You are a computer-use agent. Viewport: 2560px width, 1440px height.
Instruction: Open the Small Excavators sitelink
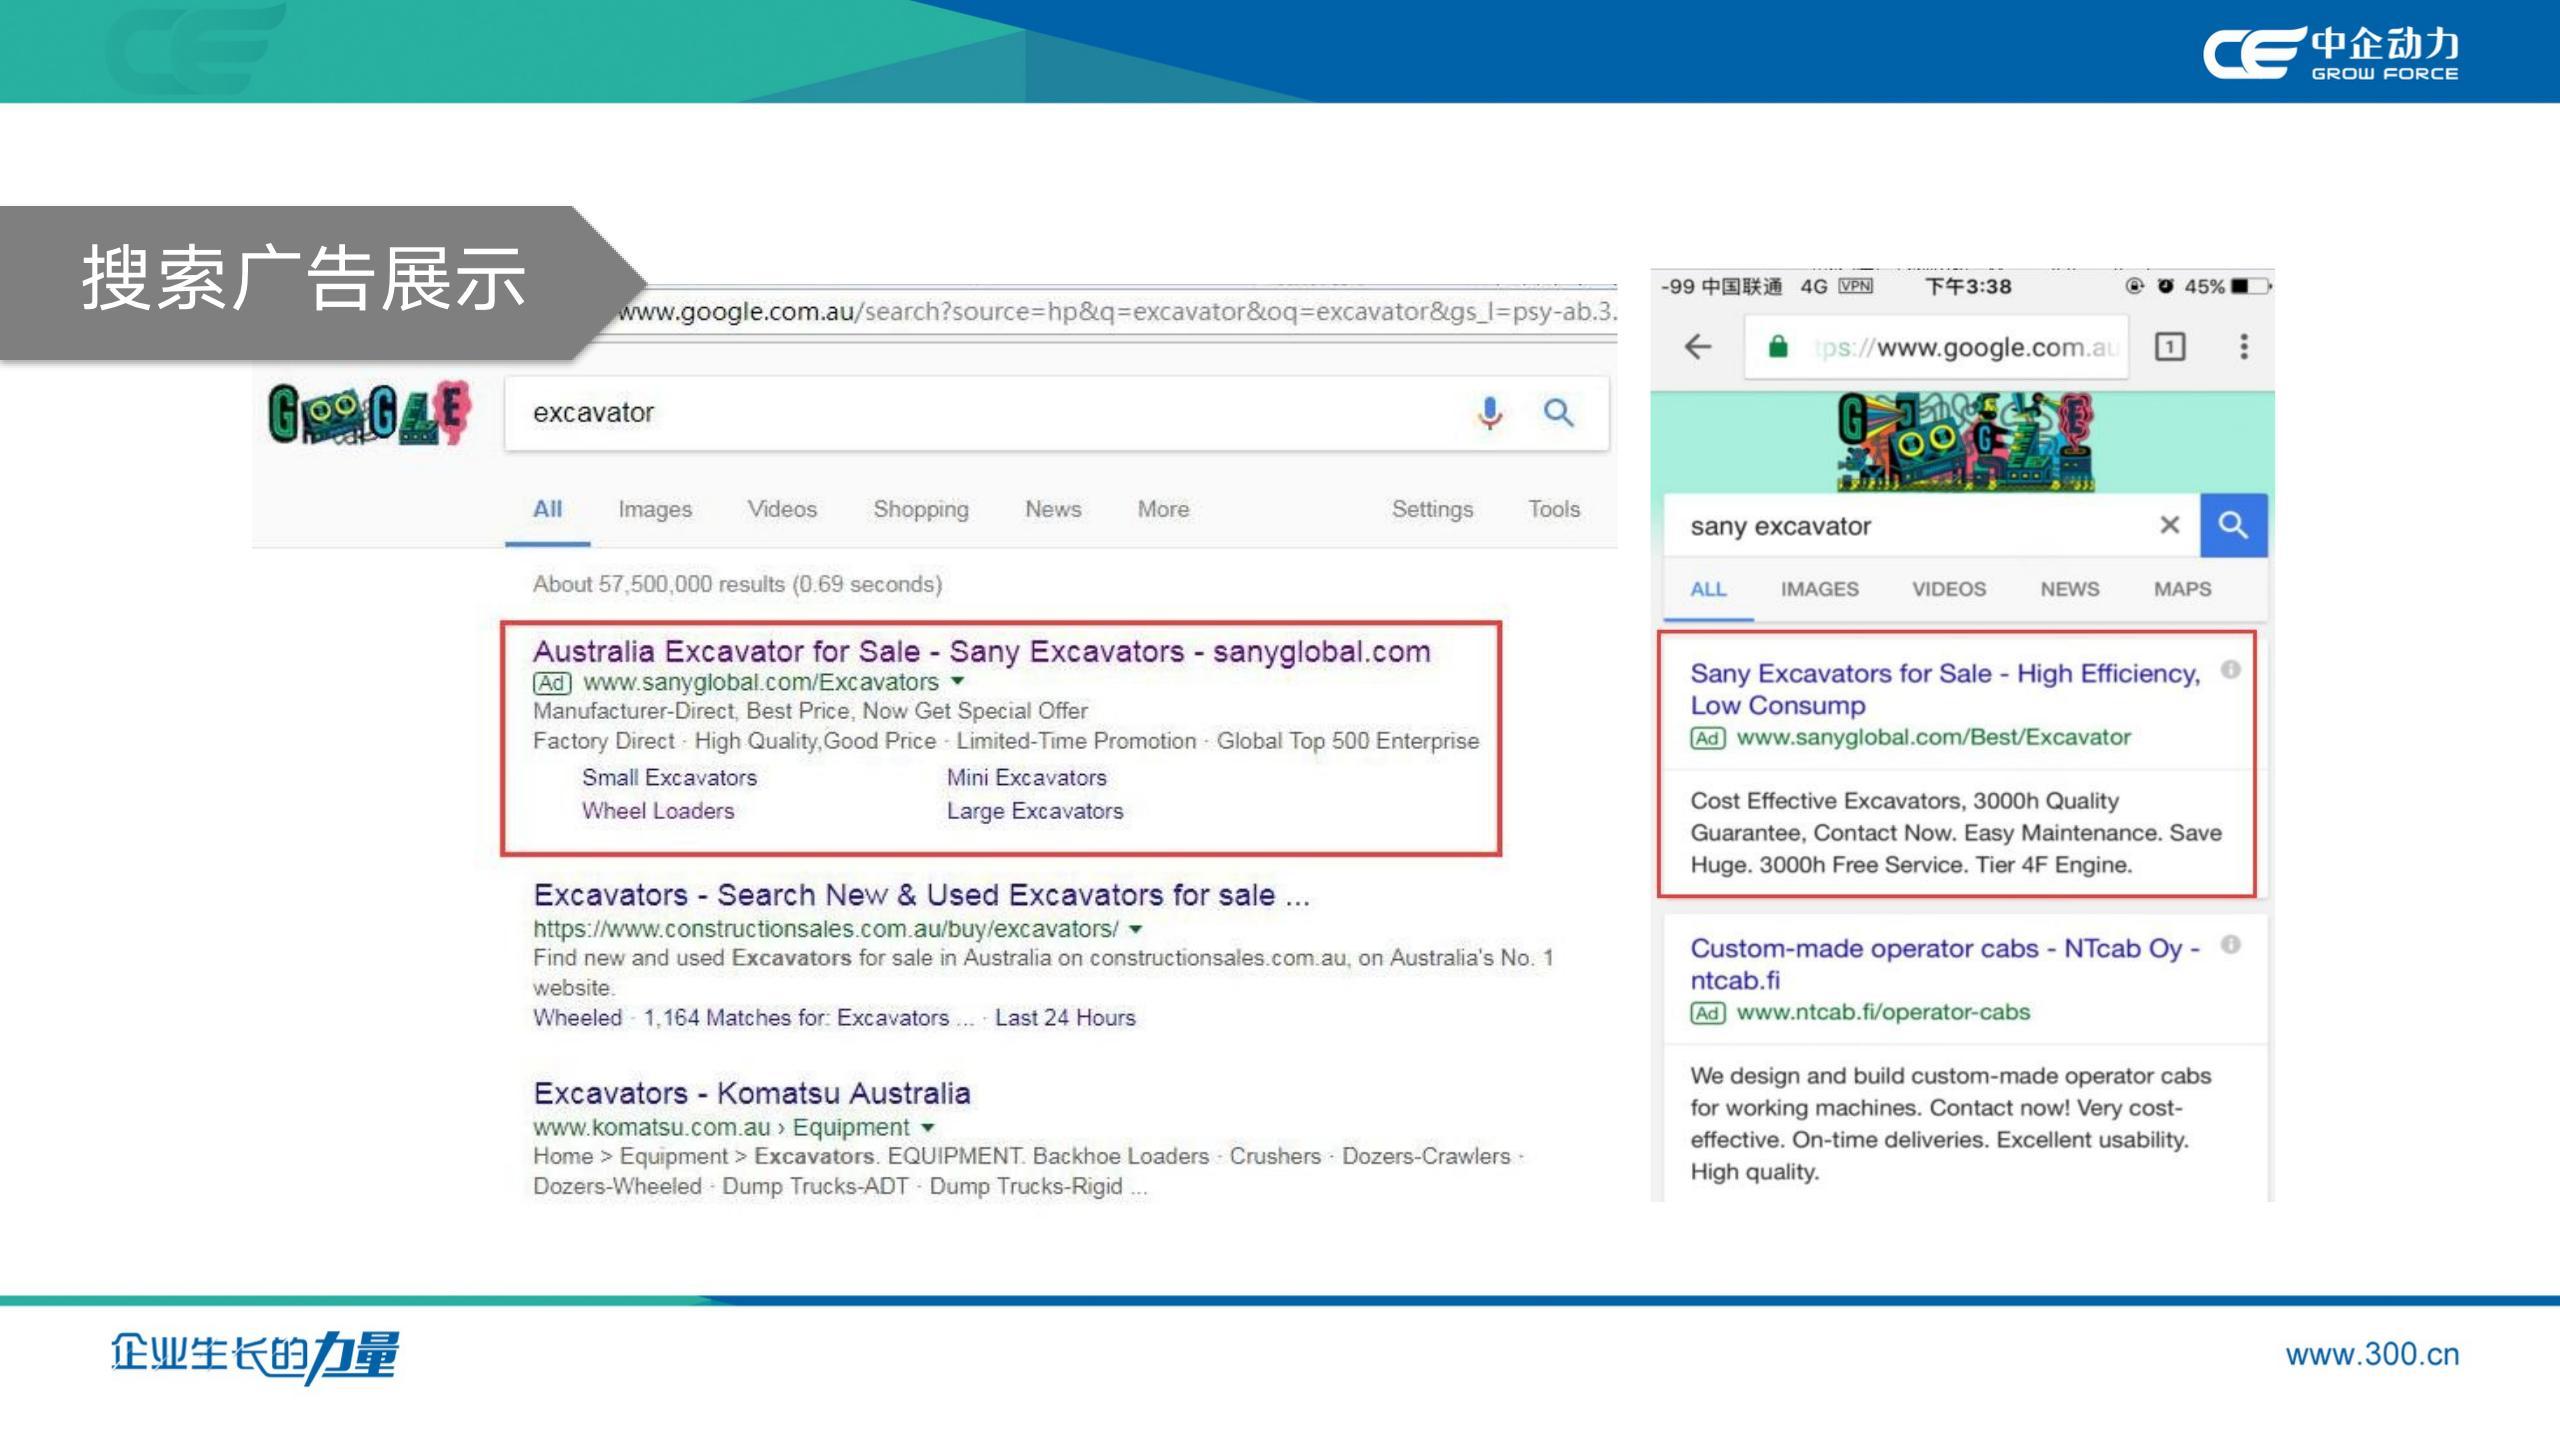[x=669, y=777]
